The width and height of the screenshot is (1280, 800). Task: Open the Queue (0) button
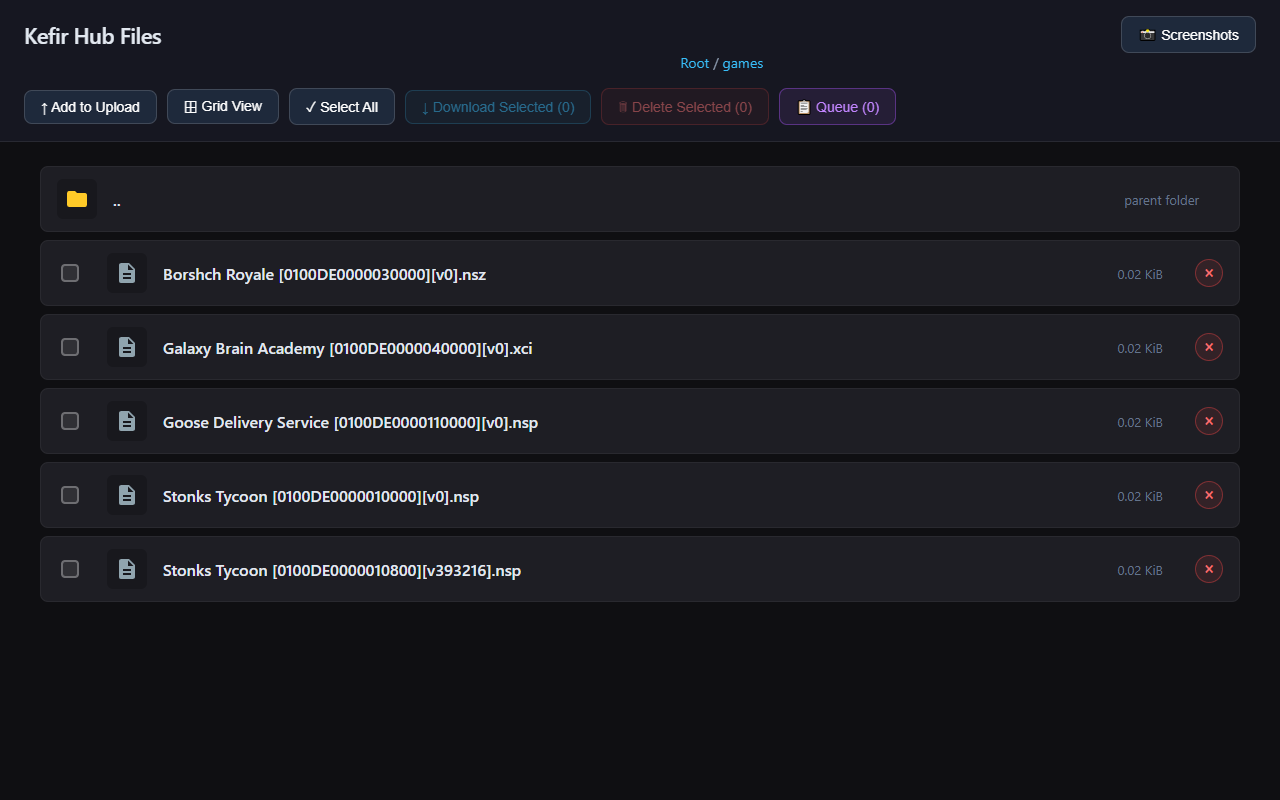pyautogui.click(x=837, y=107)
